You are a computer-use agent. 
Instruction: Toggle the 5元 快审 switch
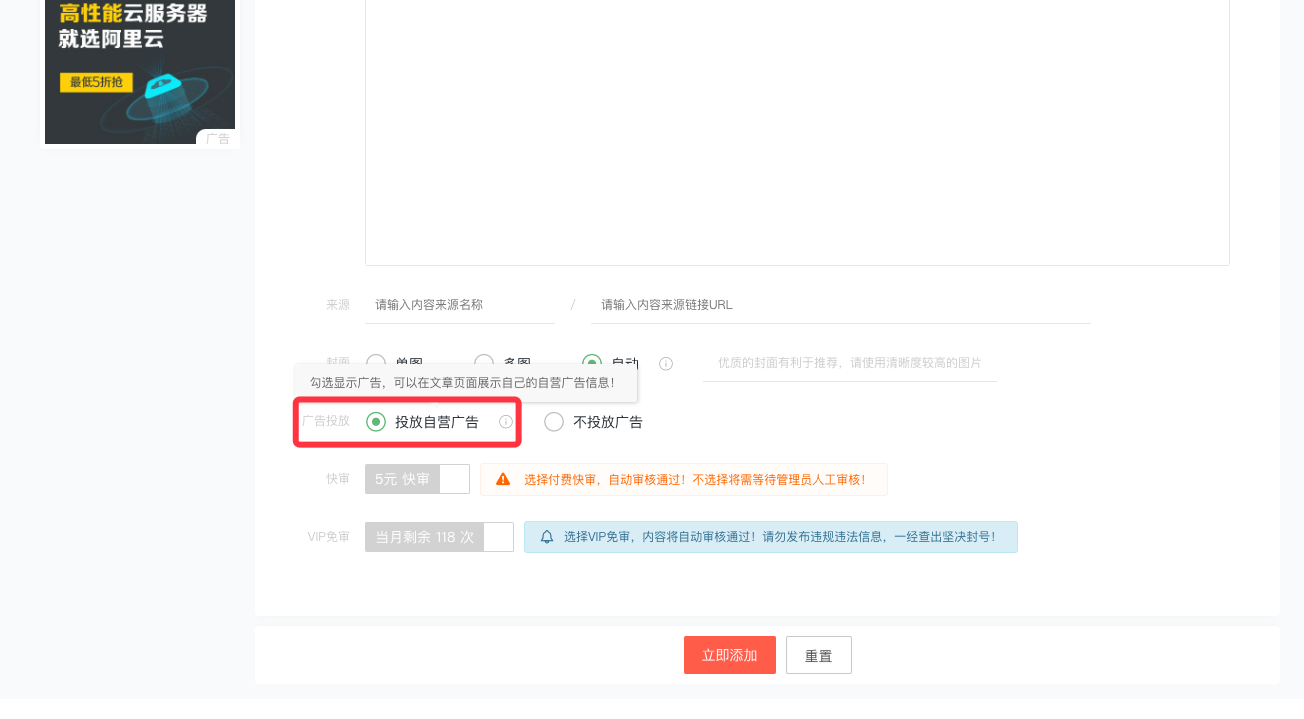[x=417, y=479]
